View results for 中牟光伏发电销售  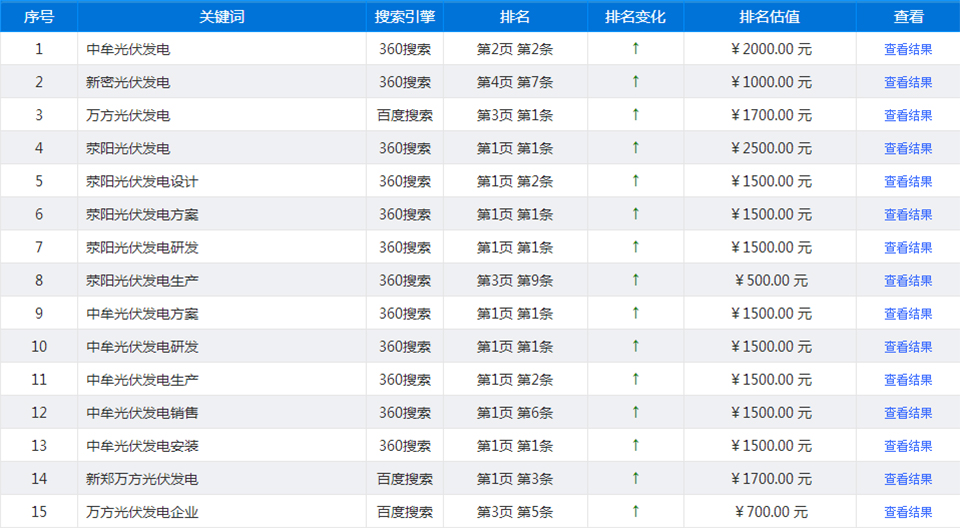tap(908, 413)
